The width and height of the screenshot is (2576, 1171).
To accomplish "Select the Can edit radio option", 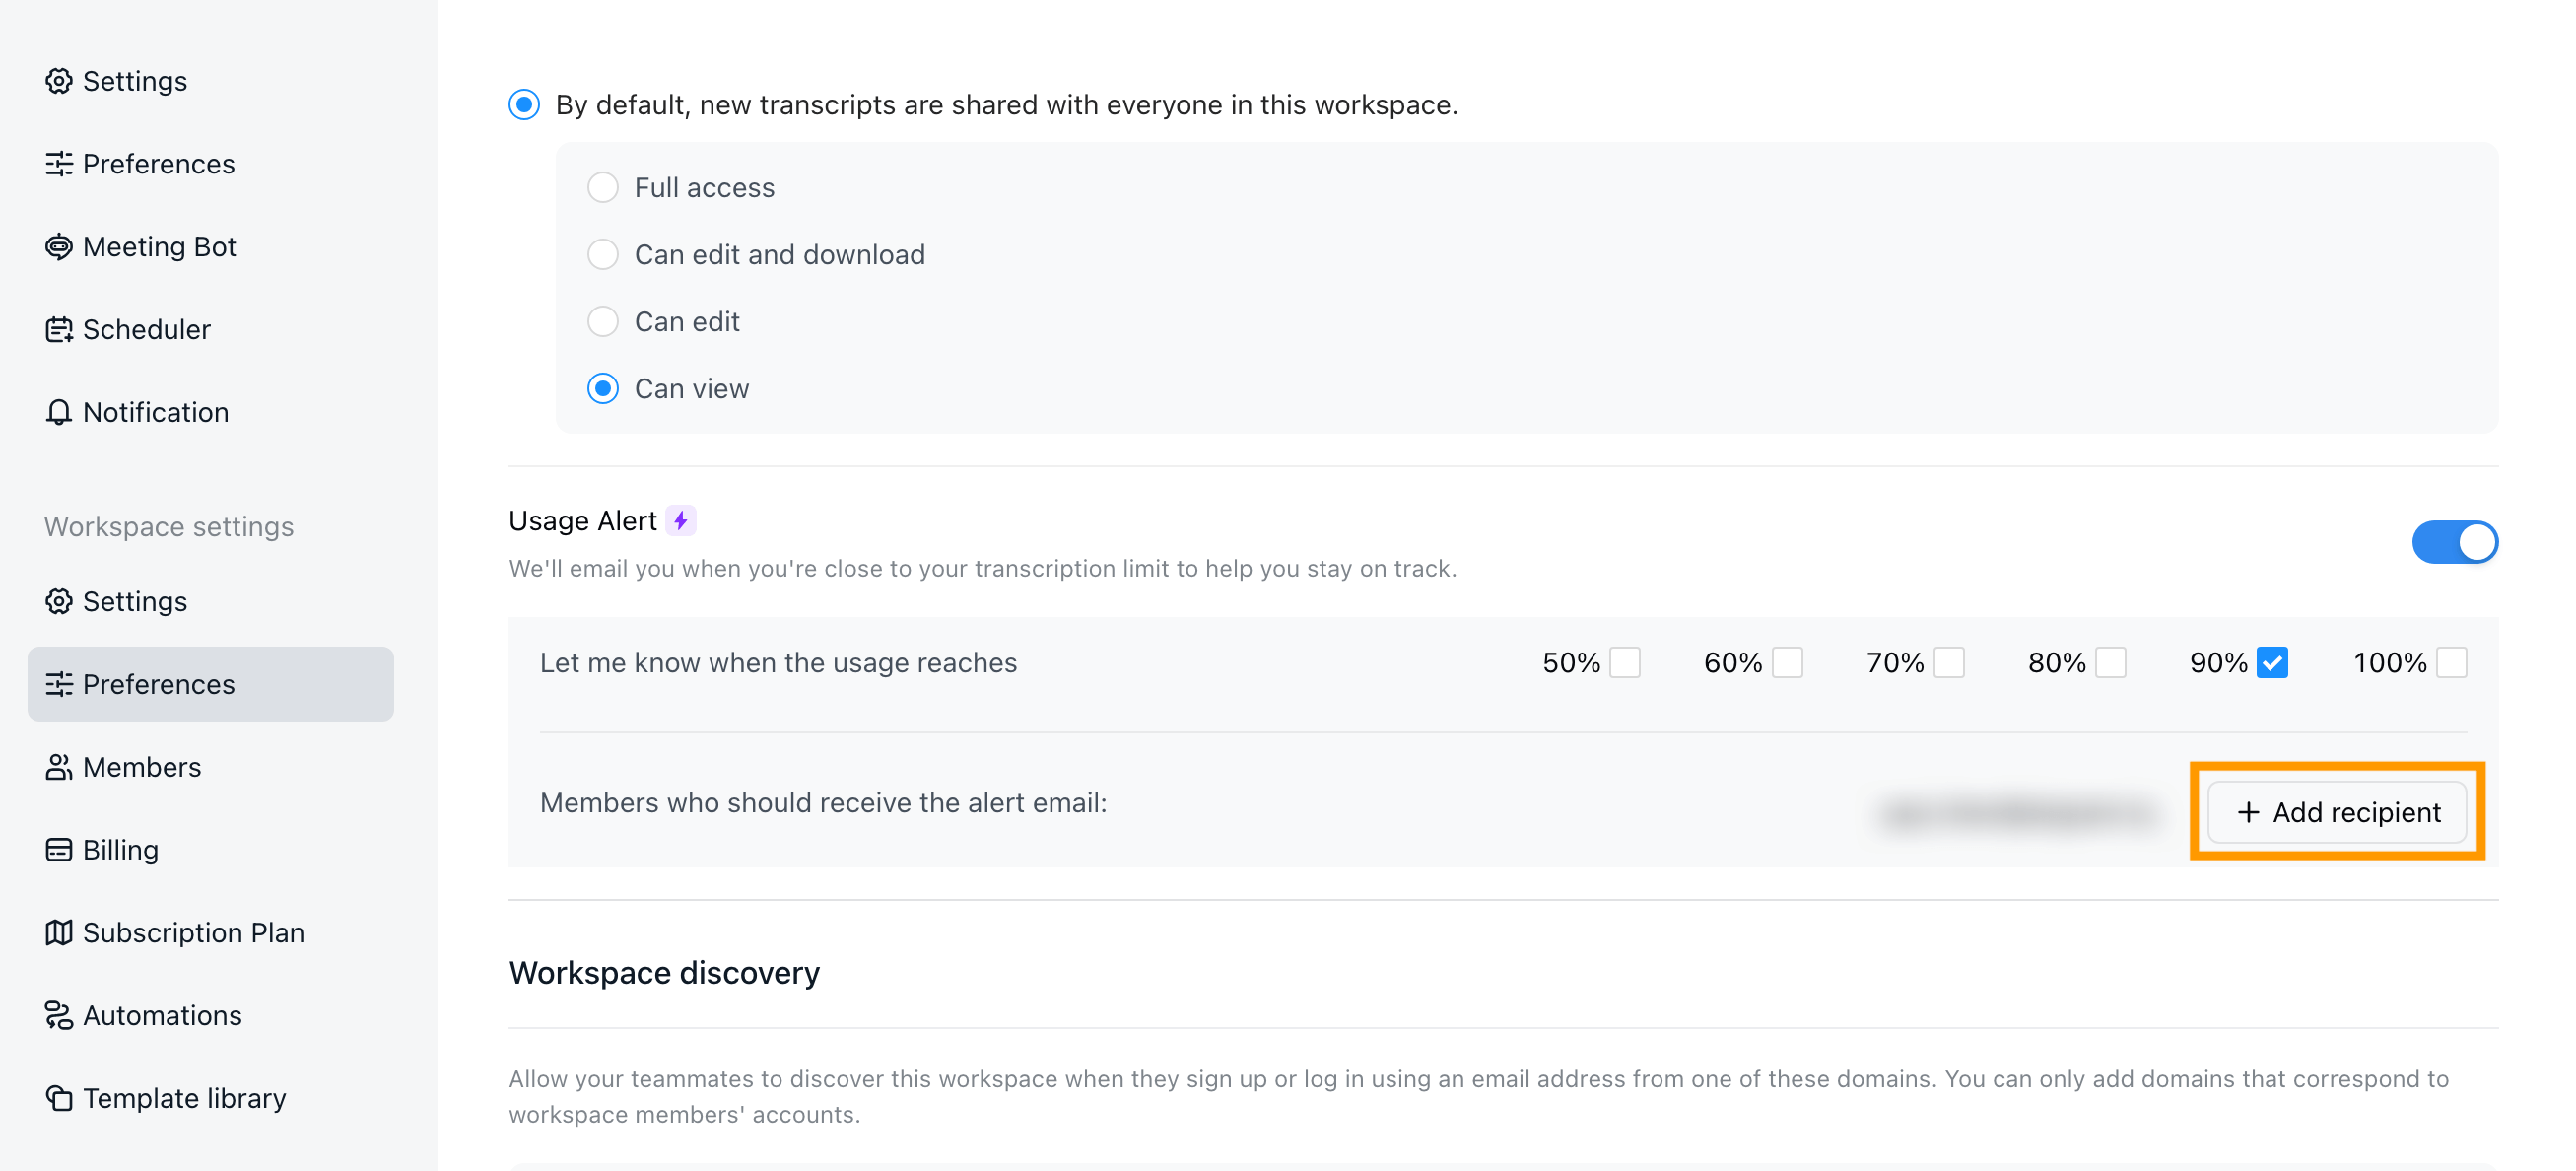I will click(x=603, y=322).
